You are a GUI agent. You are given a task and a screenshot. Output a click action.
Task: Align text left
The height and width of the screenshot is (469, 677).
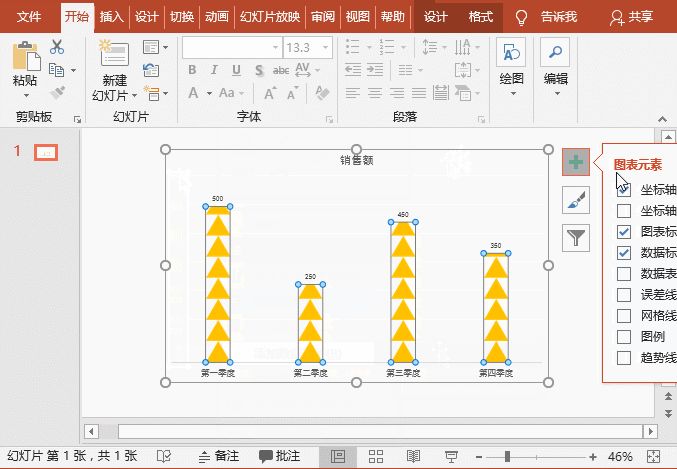point(353,92)
